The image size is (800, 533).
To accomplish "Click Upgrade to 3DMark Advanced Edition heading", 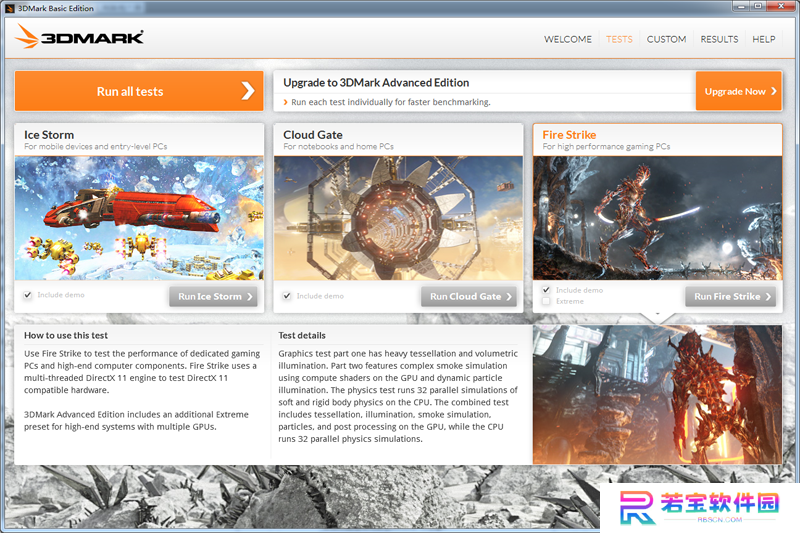I will 376,83.
